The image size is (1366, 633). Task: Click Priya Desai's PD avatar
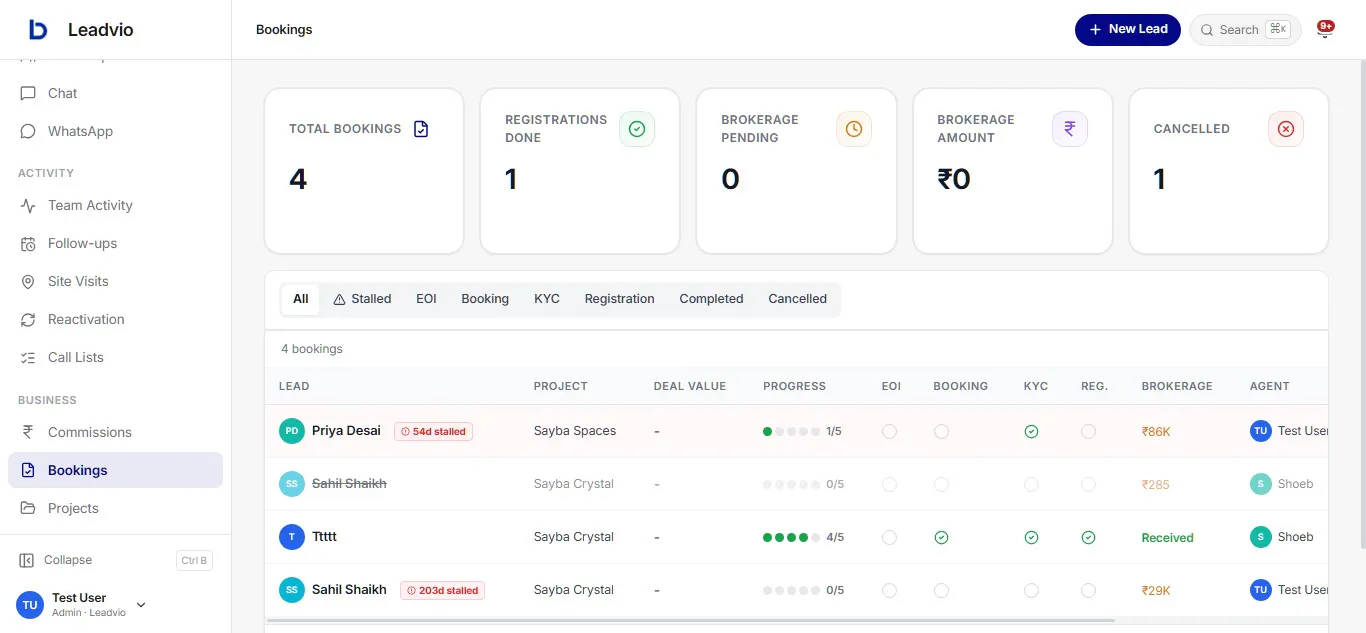tap(292, 431)
